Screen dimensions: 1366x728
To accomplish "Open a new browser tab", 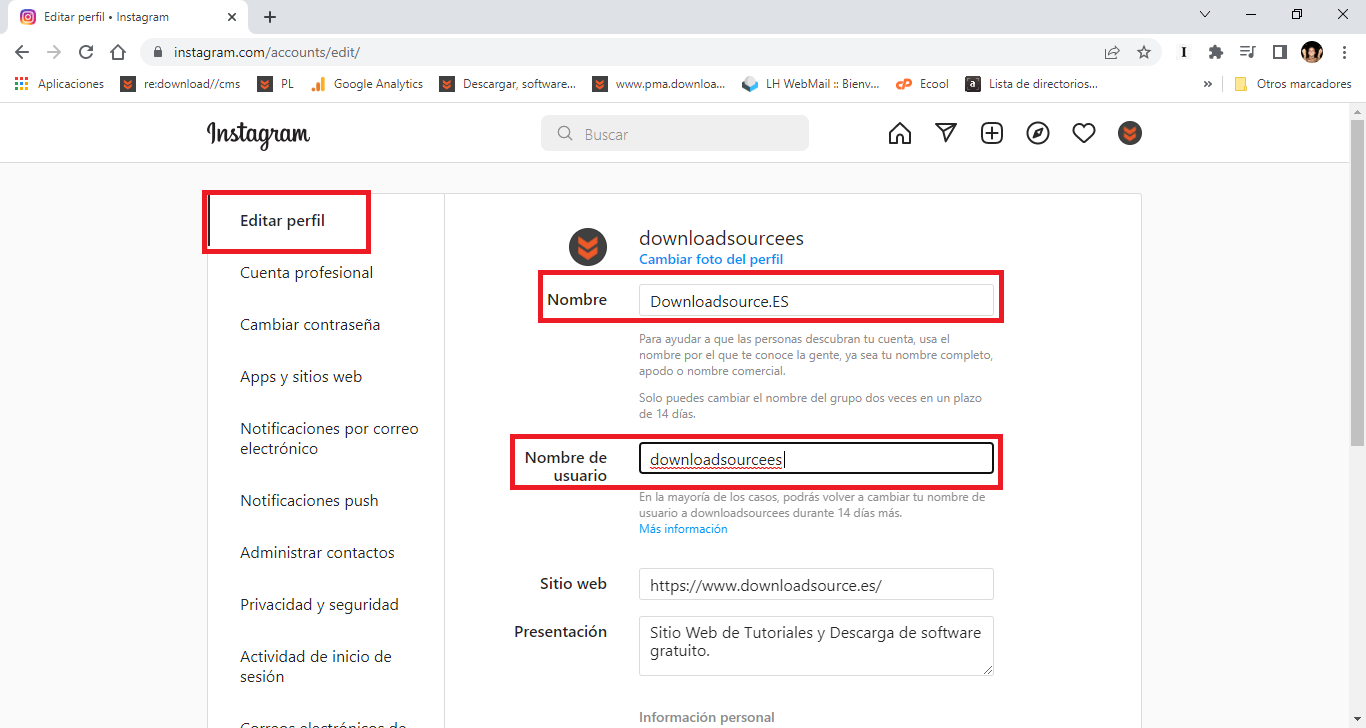I will pos(270,17).
